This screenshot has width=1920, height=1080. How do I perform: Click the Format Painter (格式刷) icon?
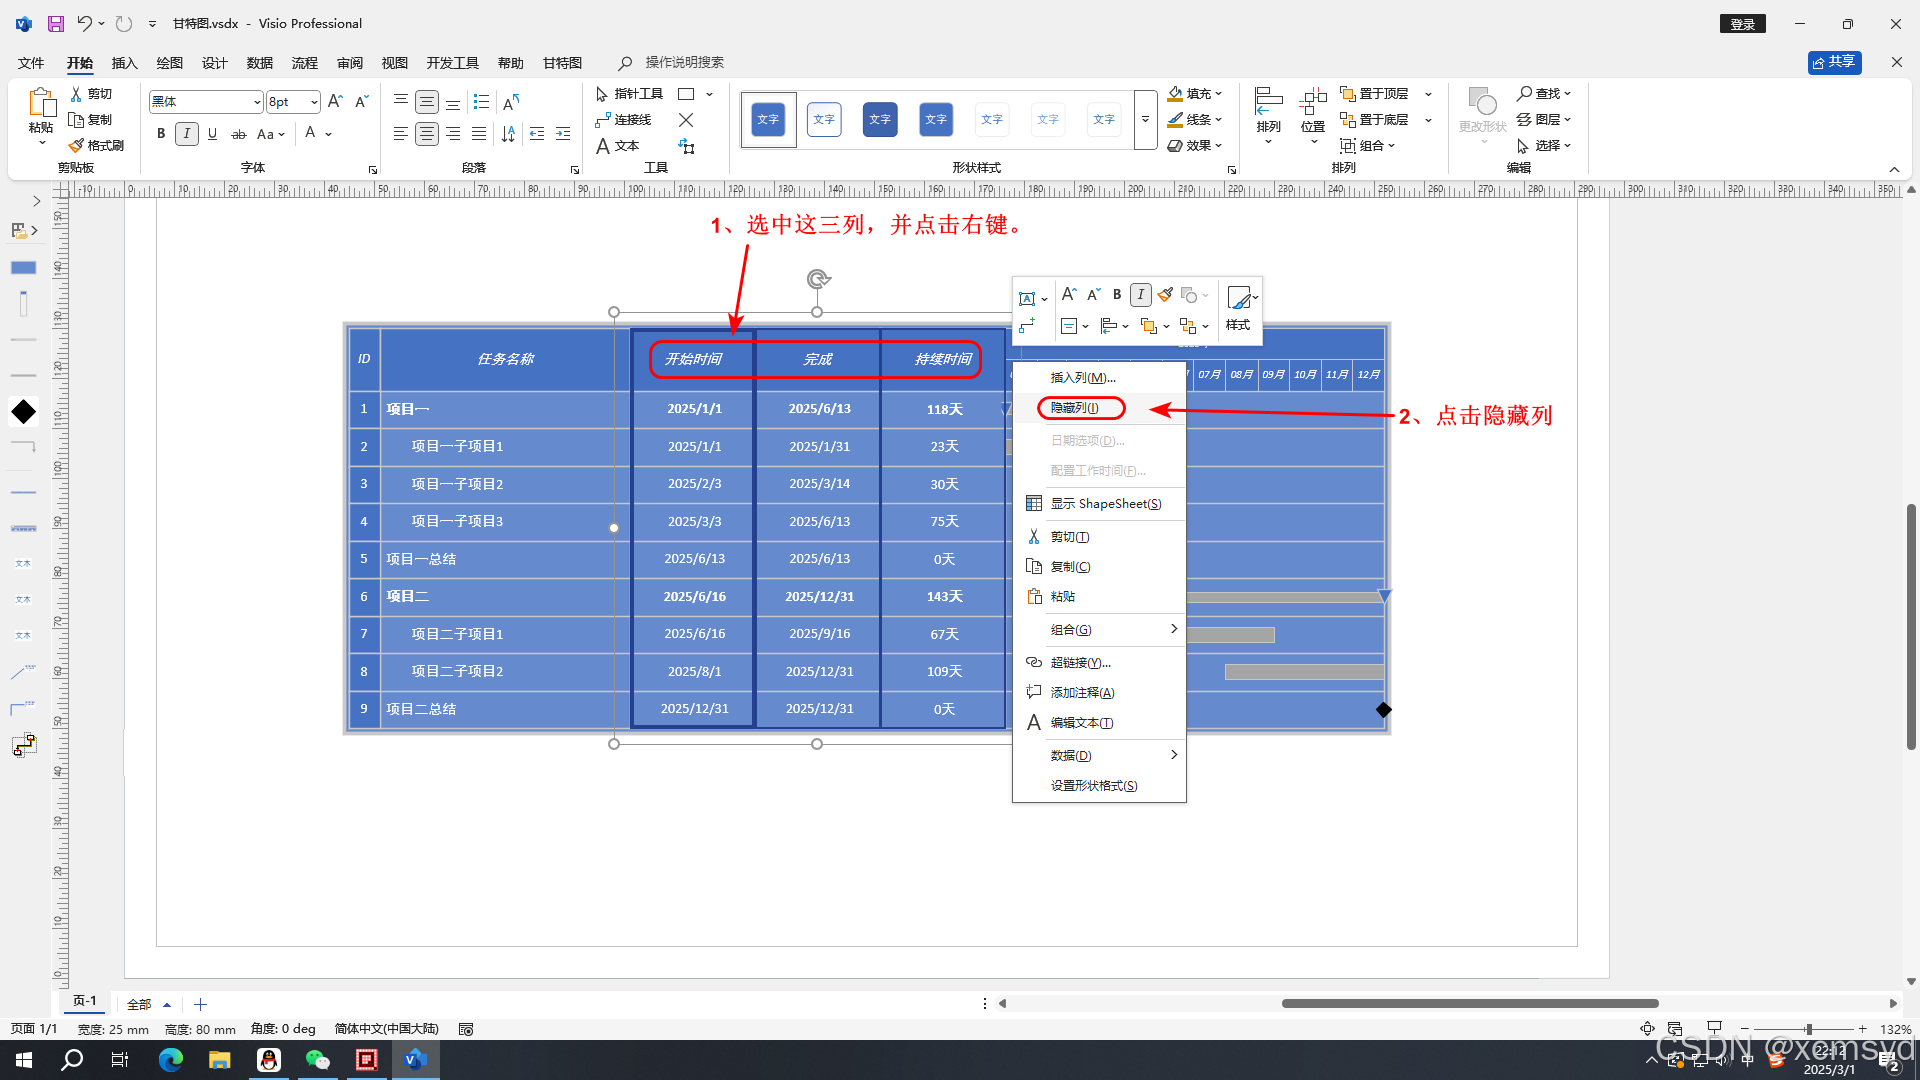(x=77, y=145)
